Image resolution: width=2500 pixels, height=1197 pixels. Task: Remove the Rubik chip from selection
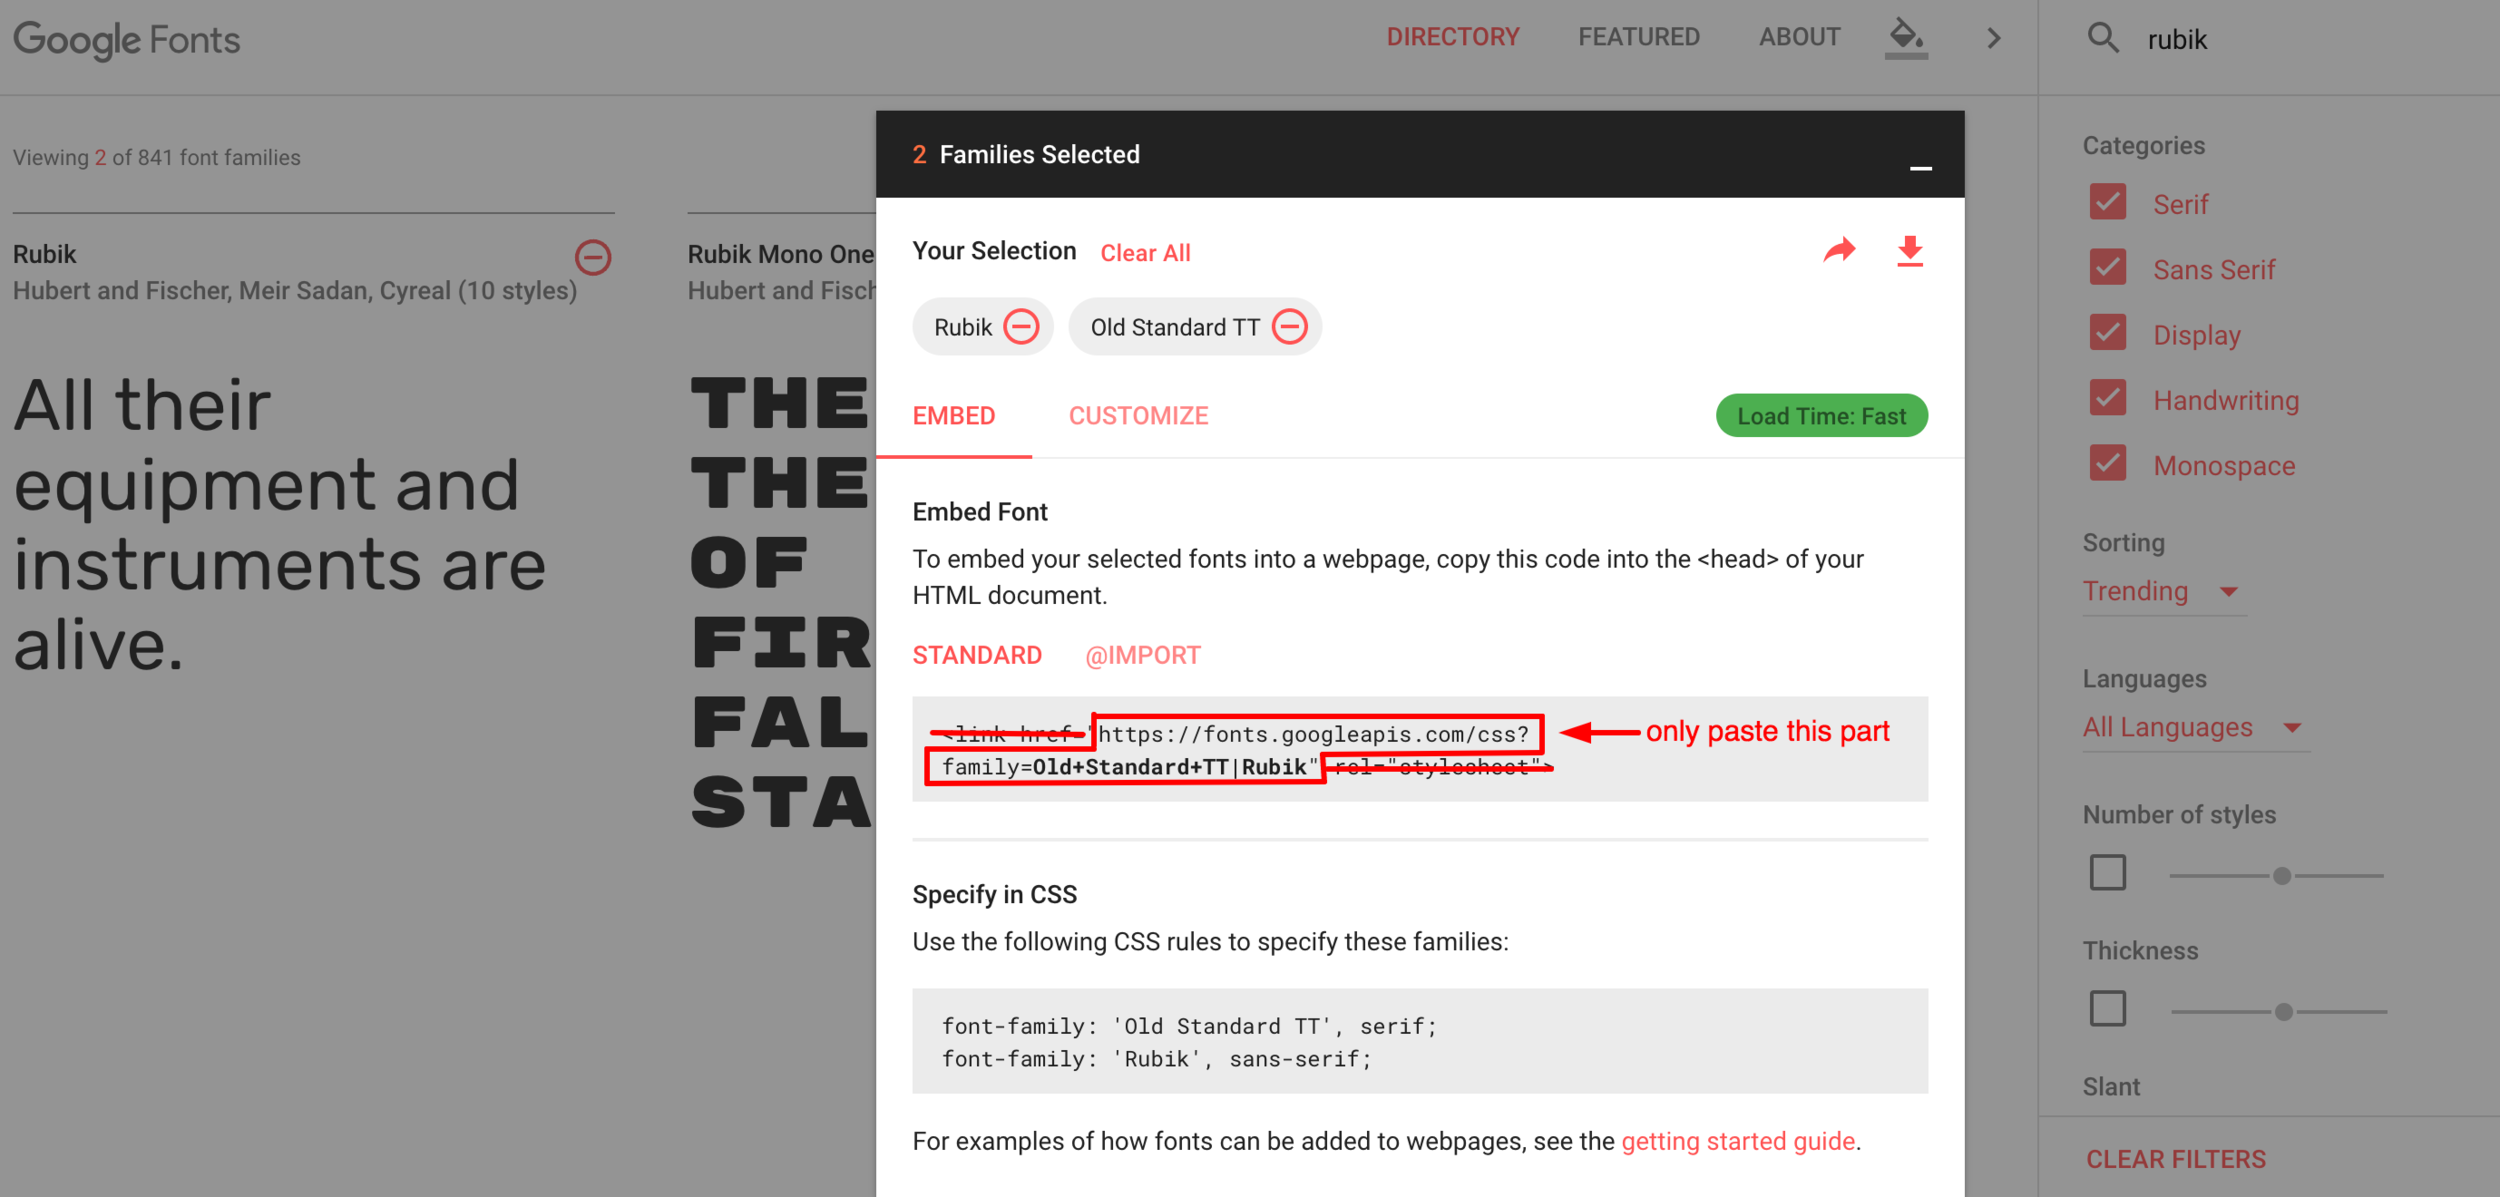1021,327
